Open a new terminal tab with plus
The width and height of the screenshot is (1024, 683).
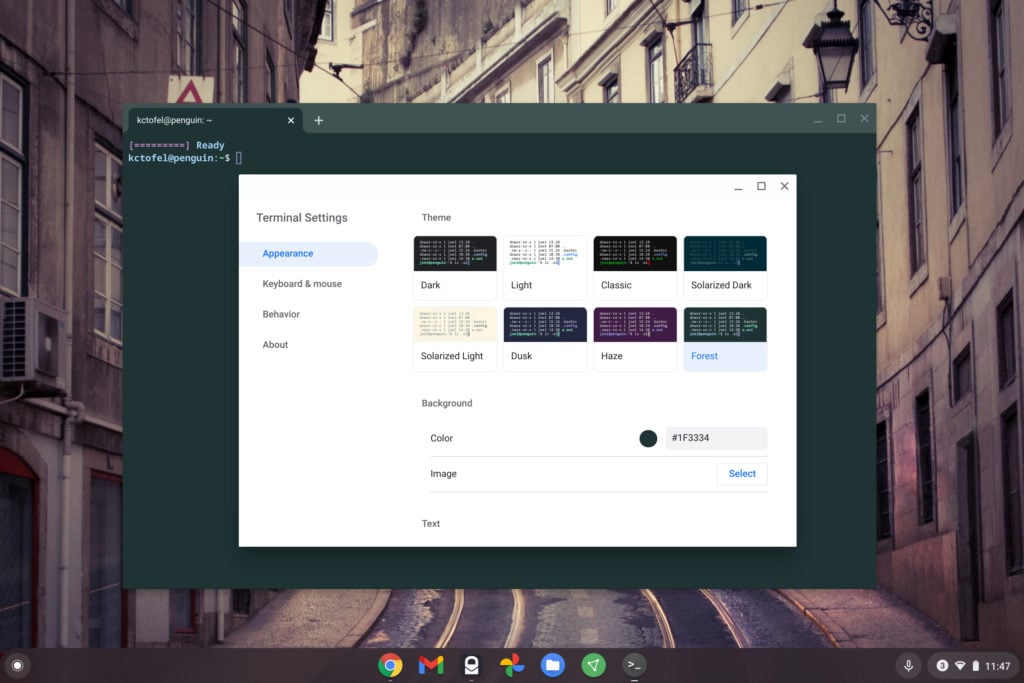click(319, 120)
